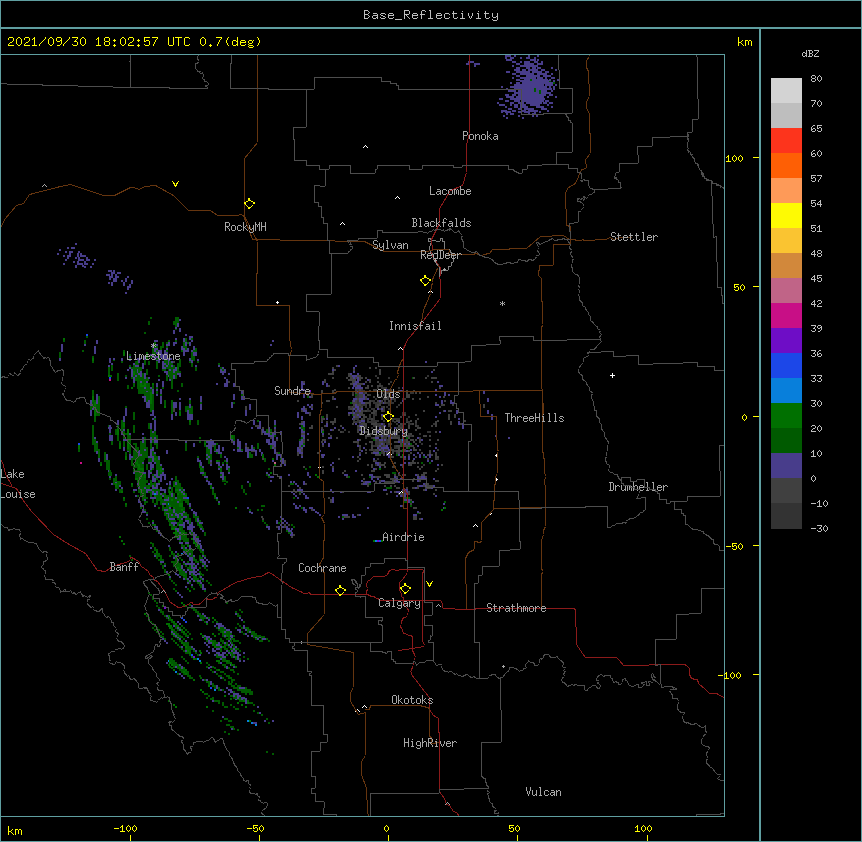Viewport: 862px width, 842px height.
Task: Click the Olds label
Action: coord(388,394)
